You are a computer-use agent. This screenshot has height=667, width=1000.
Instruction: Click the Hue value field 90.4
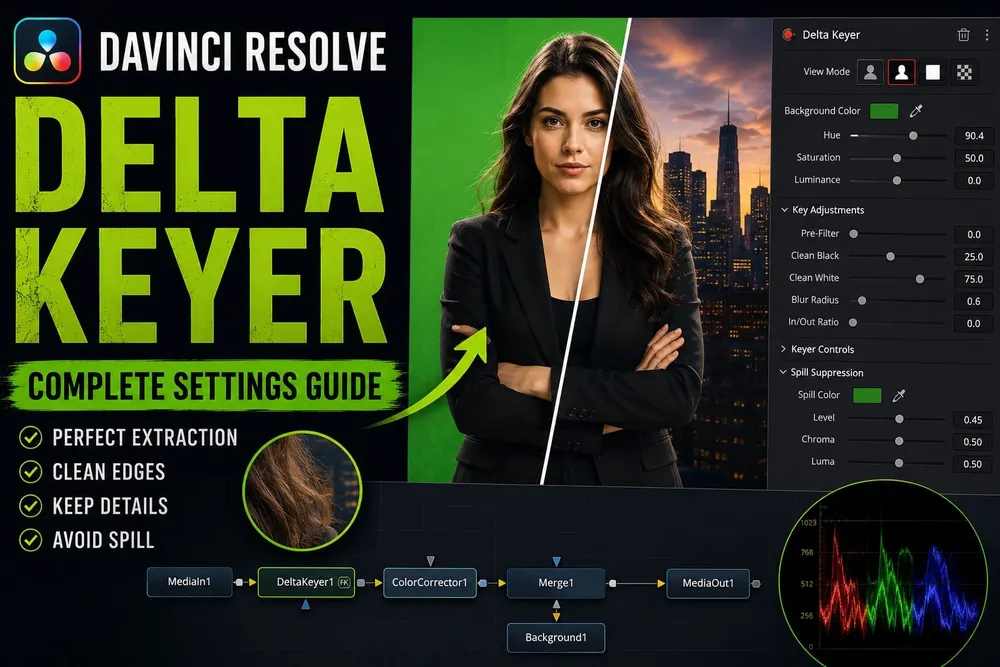(x=974, y=136)
